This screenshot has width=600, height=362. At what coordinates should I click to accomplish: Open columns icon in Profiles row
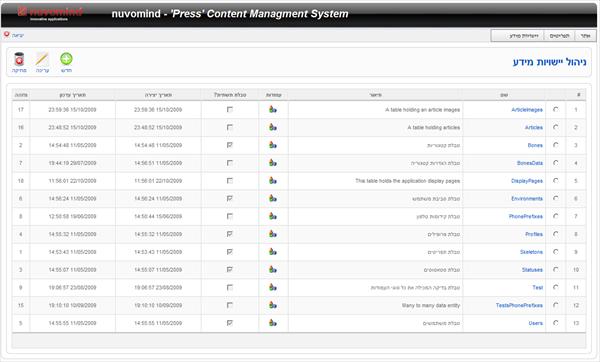[272, 234]
